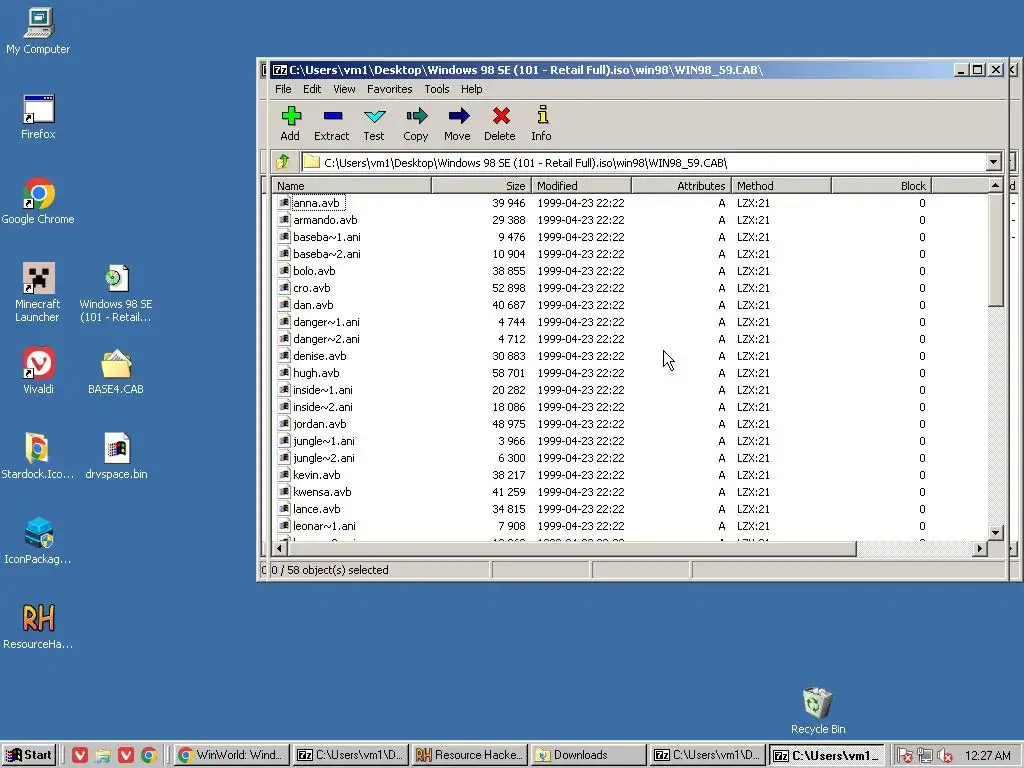This screenshot has height=768, width=1024.
Task: Select the Firefox desktop shortcut
Action: [38, 116]
